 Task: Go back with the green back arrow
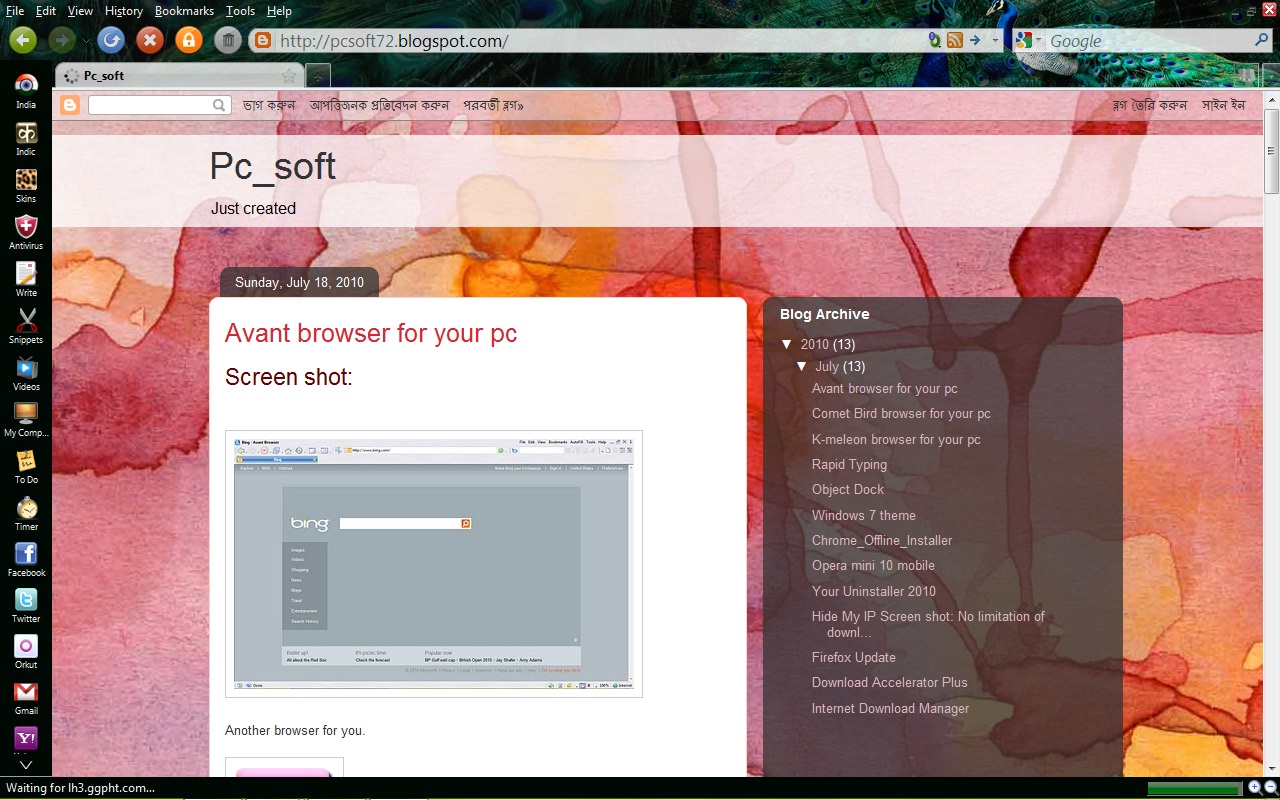coord(23,40)
